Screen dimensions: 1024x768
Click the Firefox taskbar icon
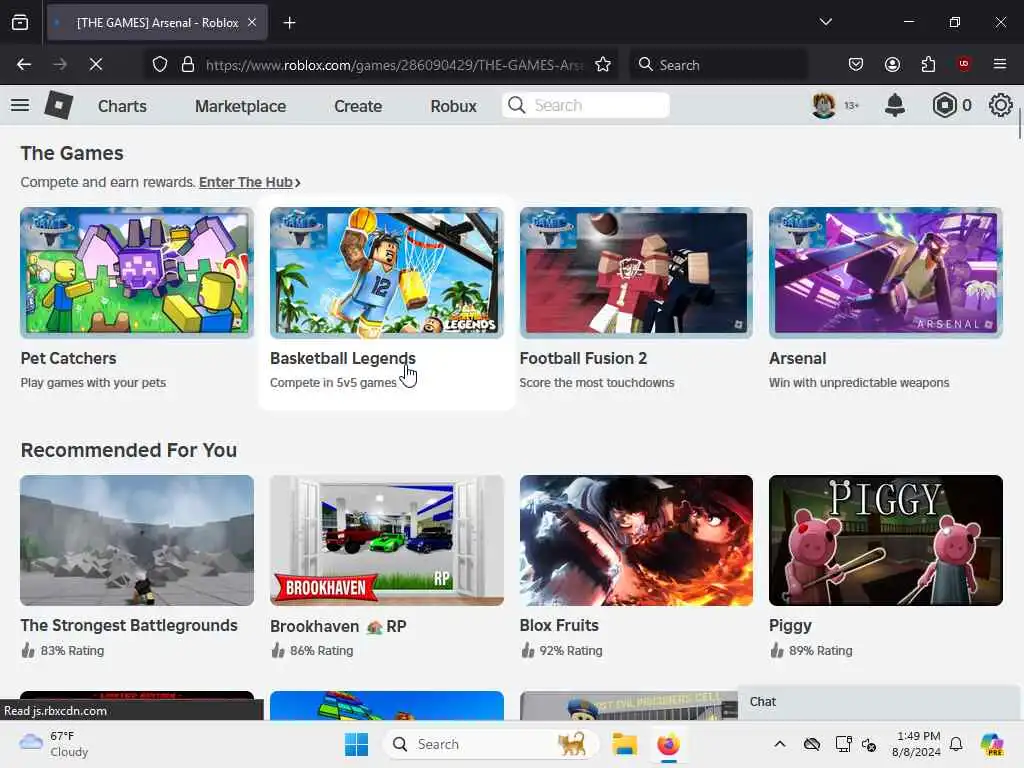pos(668,744)
